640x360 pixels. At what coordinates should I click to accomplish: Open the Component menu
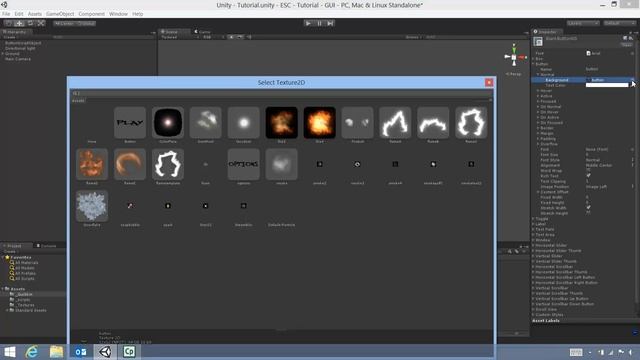[91, 14]
